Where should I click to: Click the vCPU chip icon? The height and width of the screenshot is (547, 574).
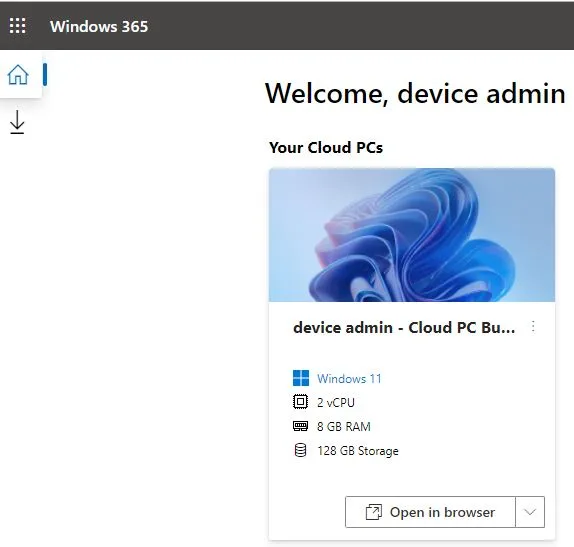coord(301,402)
